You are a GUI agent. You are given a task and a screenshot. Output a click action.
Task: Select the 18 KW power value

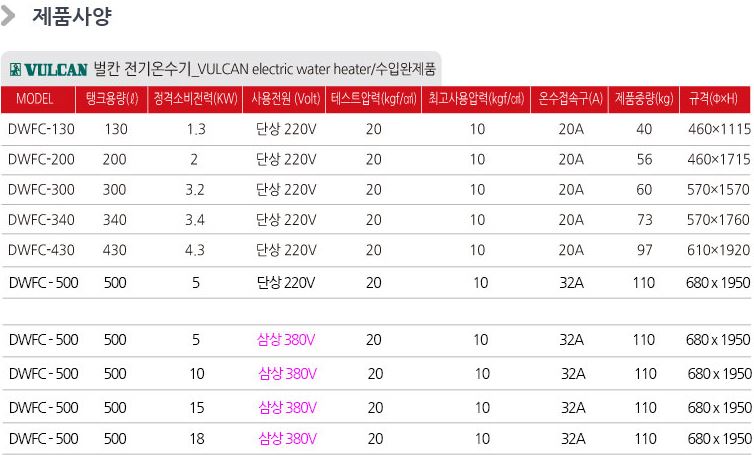[195, 439]
